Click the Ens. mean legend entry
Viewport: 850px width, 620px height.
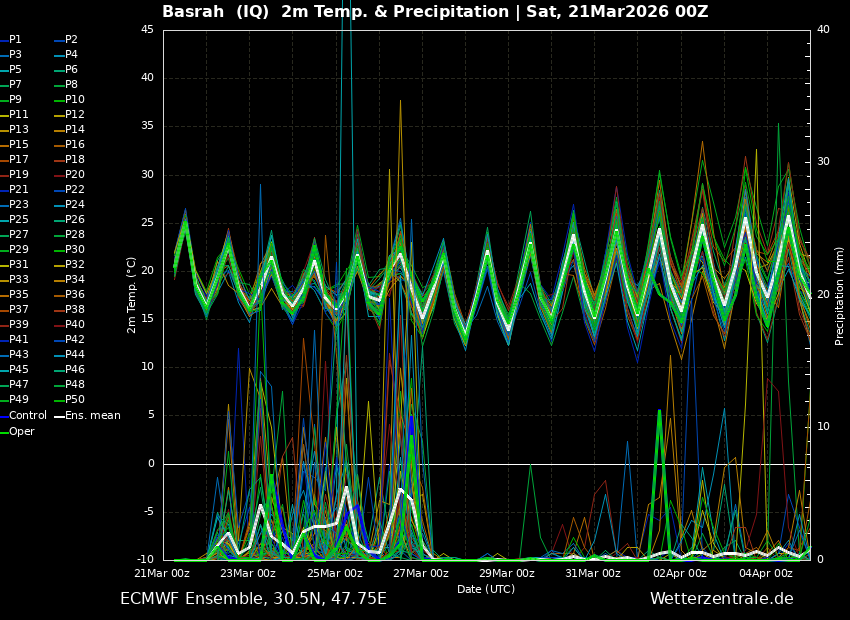pos(92,415)
